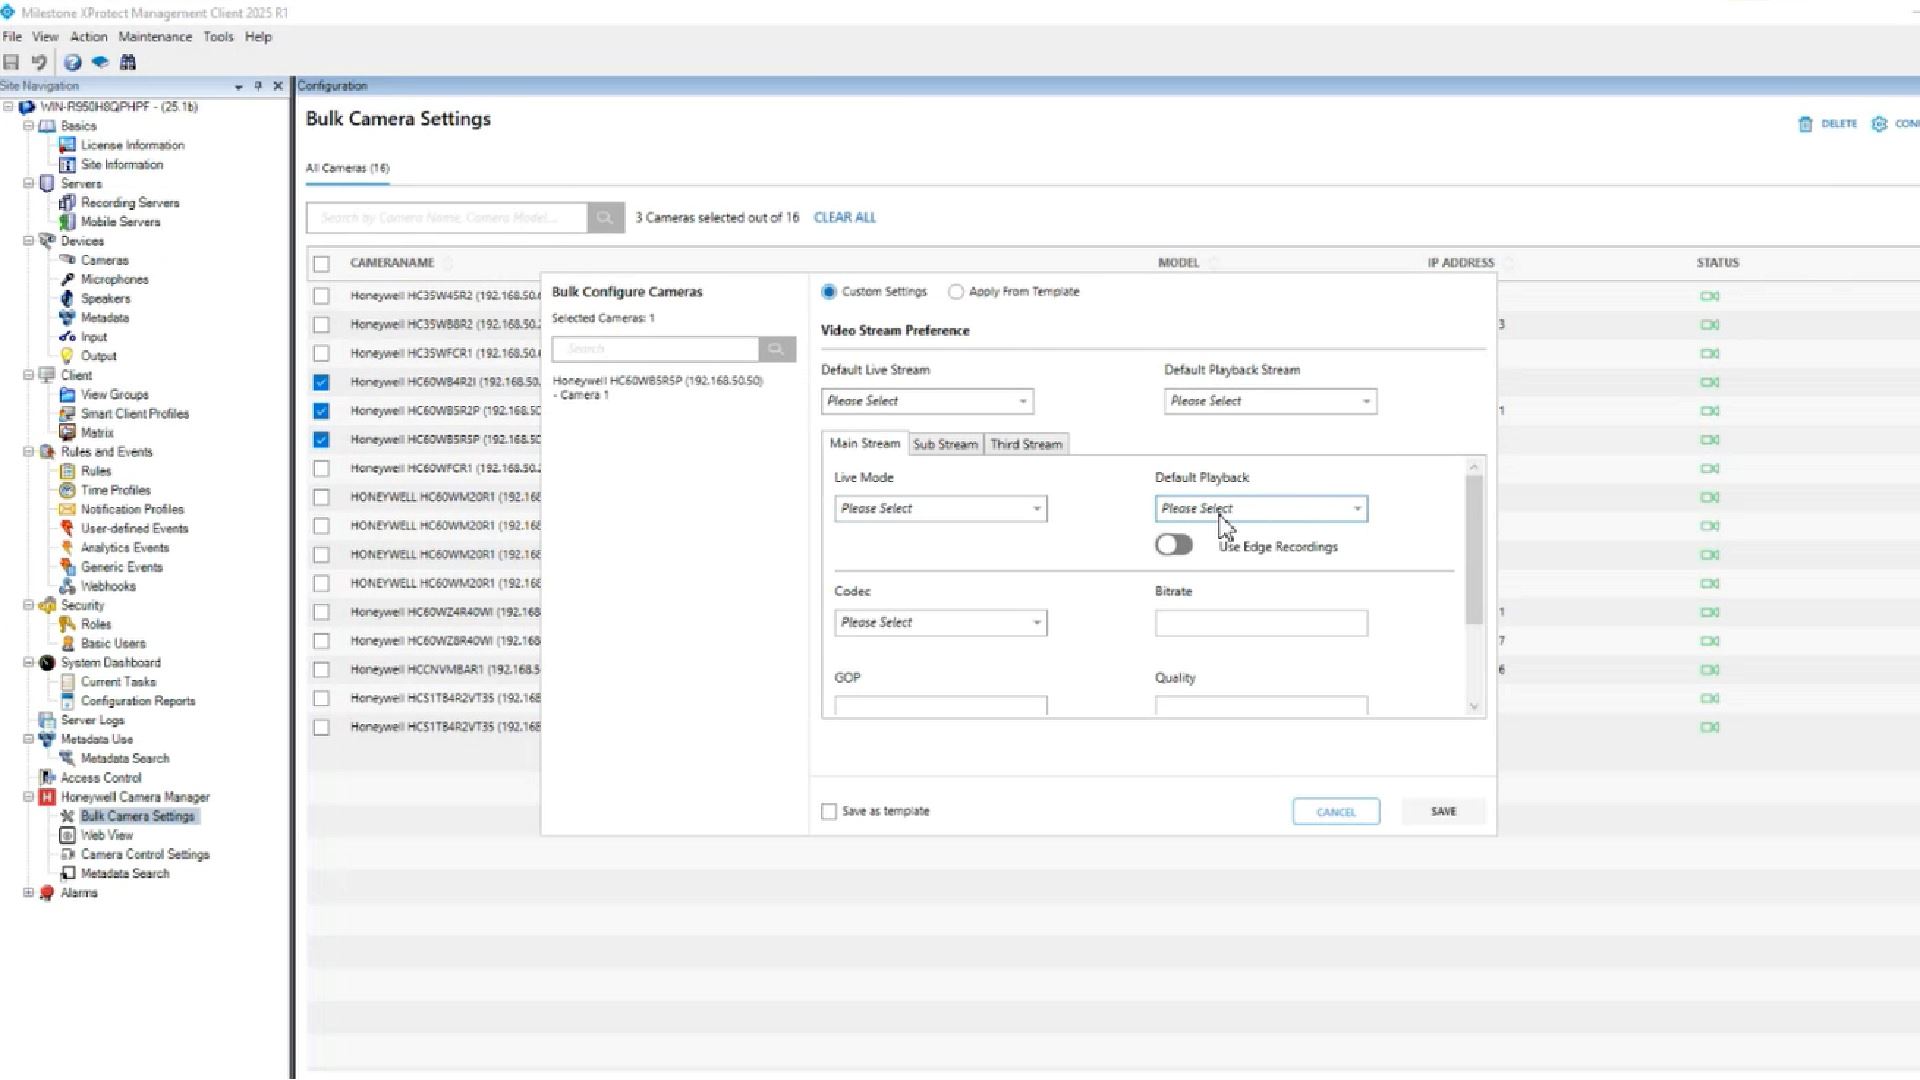Switch to the Sub Stream tab
This screenshot has height=1080, width=1920.
[945, 444]
